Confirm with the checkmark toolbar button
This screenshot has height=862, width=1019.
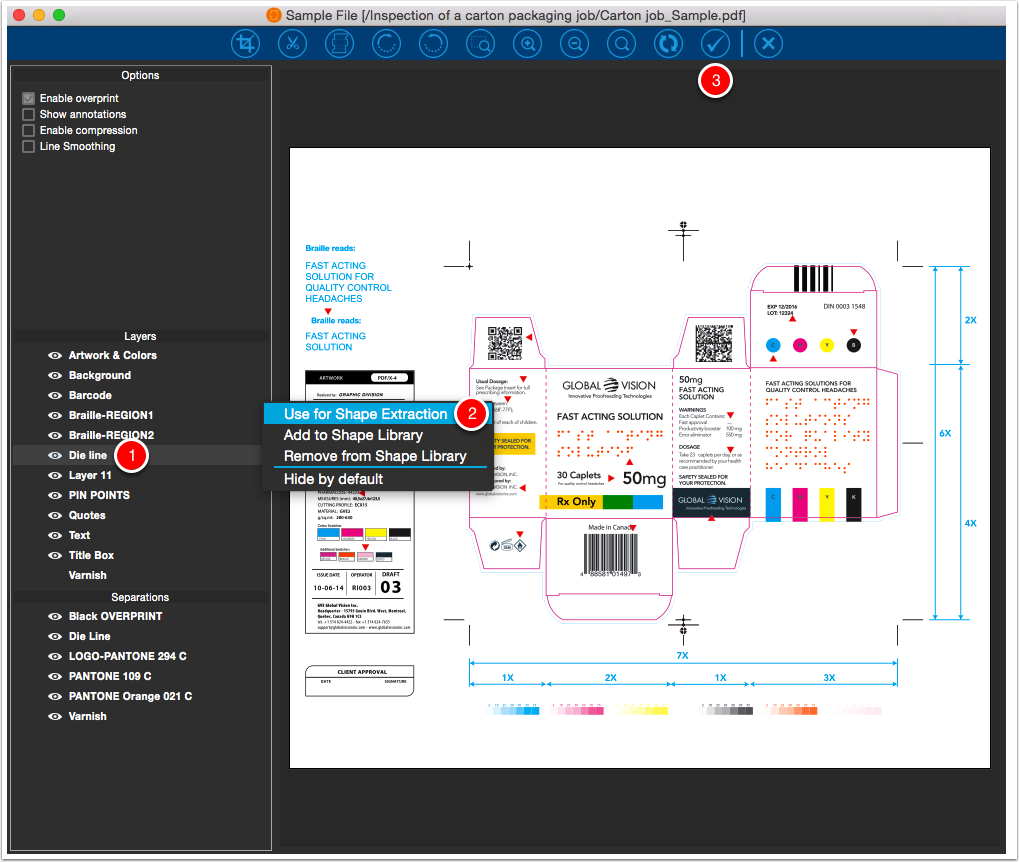tap(715, 44)
